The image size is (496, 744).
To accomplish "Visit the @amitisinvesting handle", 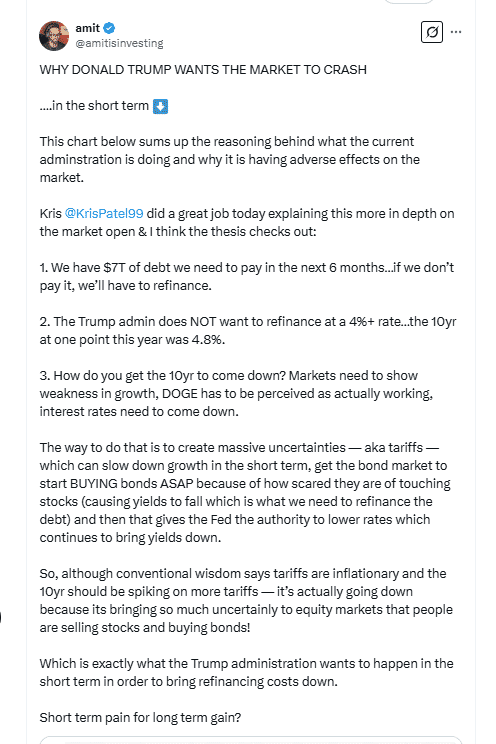I will pyautogui.click(x=119, y=43).
